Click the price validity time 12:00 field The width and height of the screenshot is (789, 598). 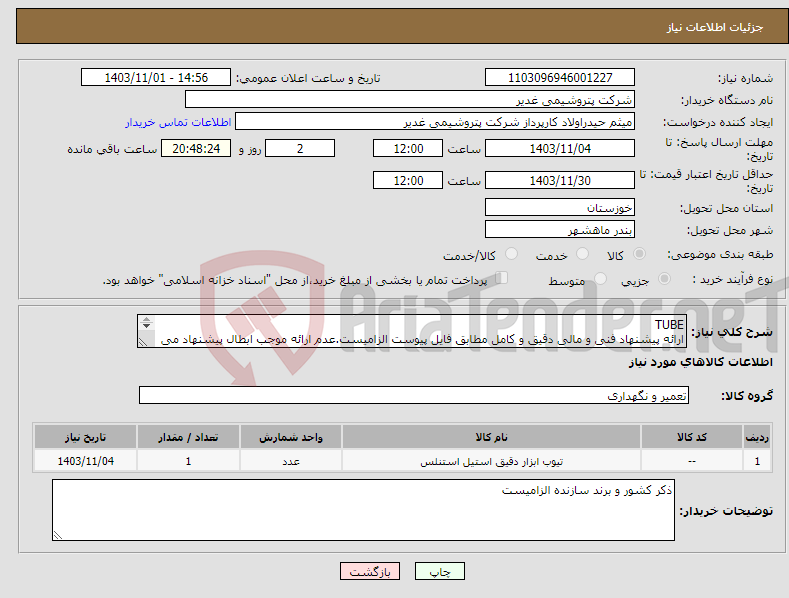click(408, 180)
